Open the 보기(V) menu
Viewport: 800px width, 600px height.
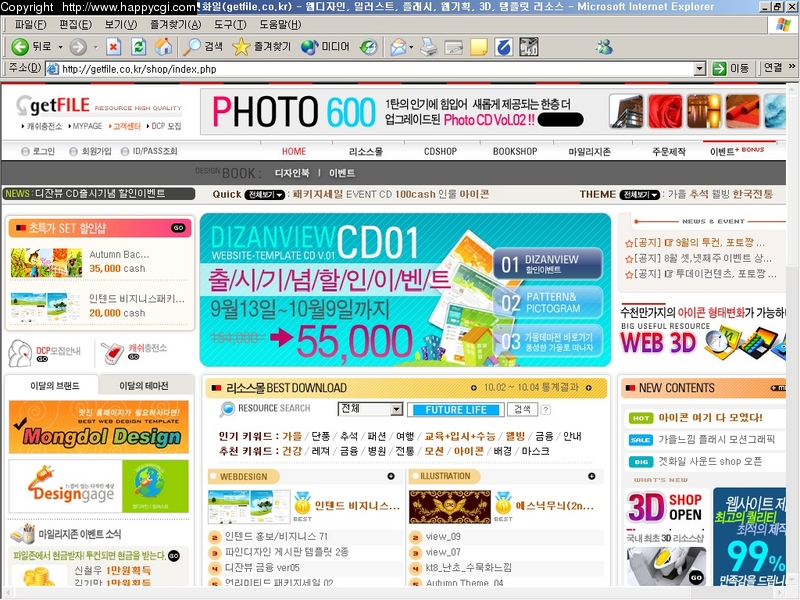coord(121,24)
